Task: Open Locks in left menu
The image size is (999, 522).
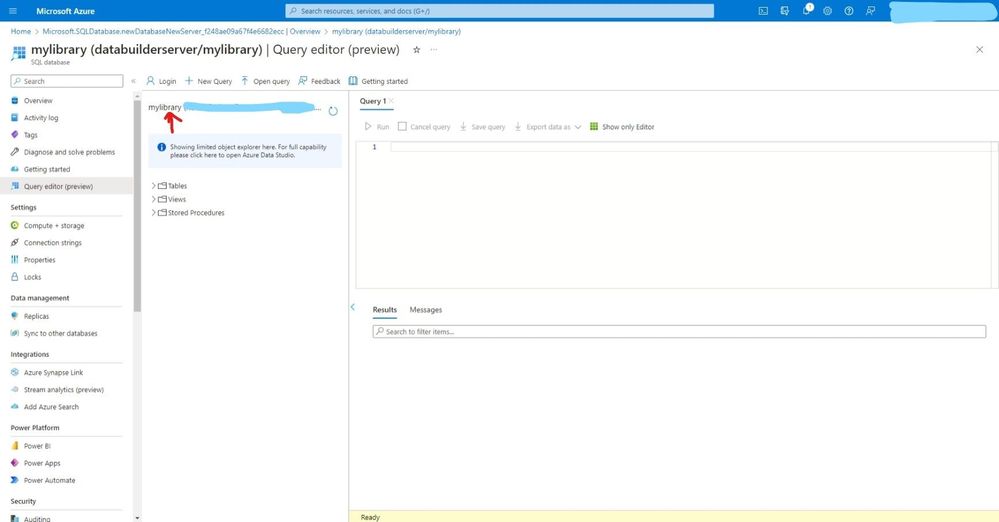Action: [x=32, y=277]
